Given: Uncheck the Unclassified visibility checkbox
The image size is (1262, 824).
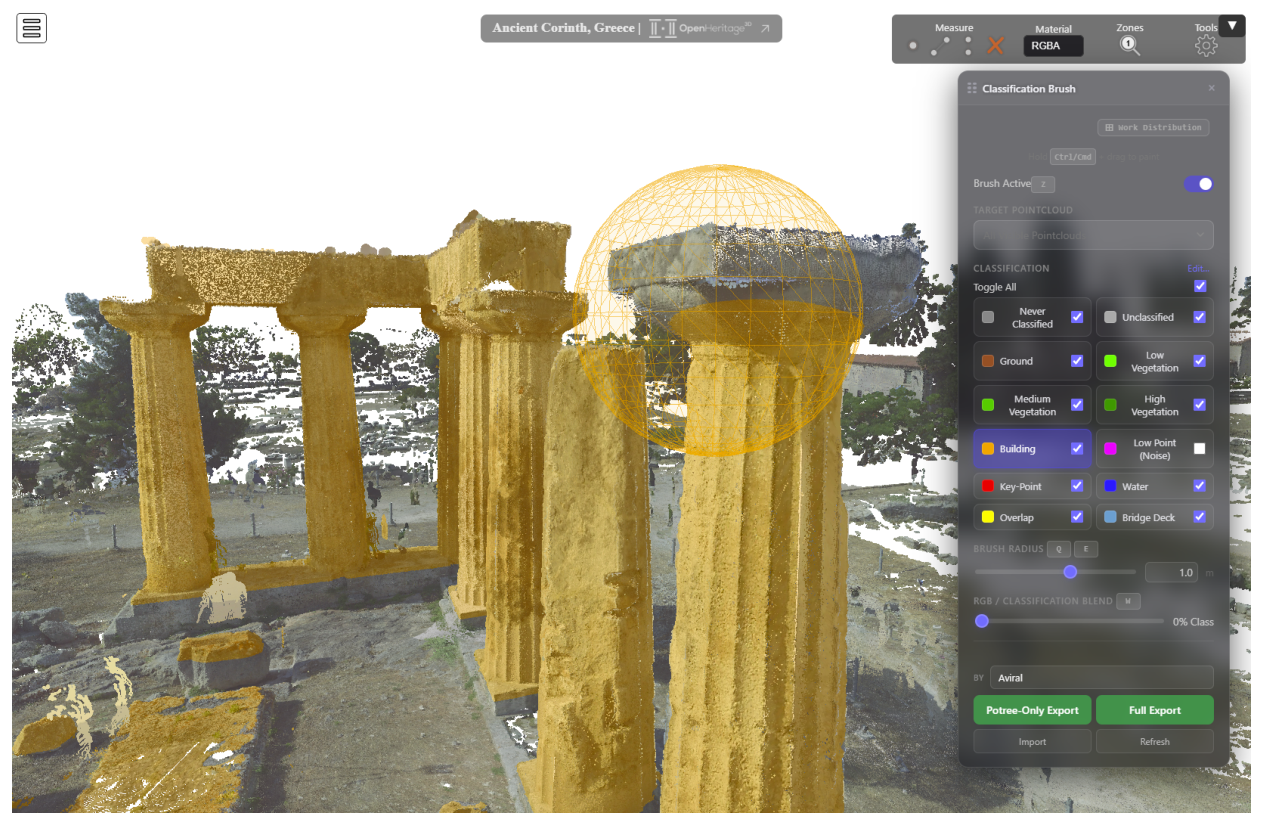Looking at the screenshot, I should (1199, 317).
